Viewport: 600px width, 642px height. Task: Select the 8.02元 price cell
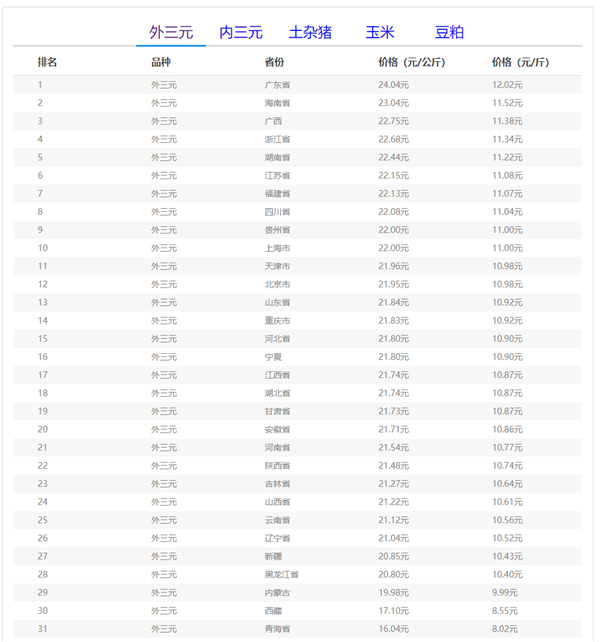pyautogui.click(x=507, y=629)
